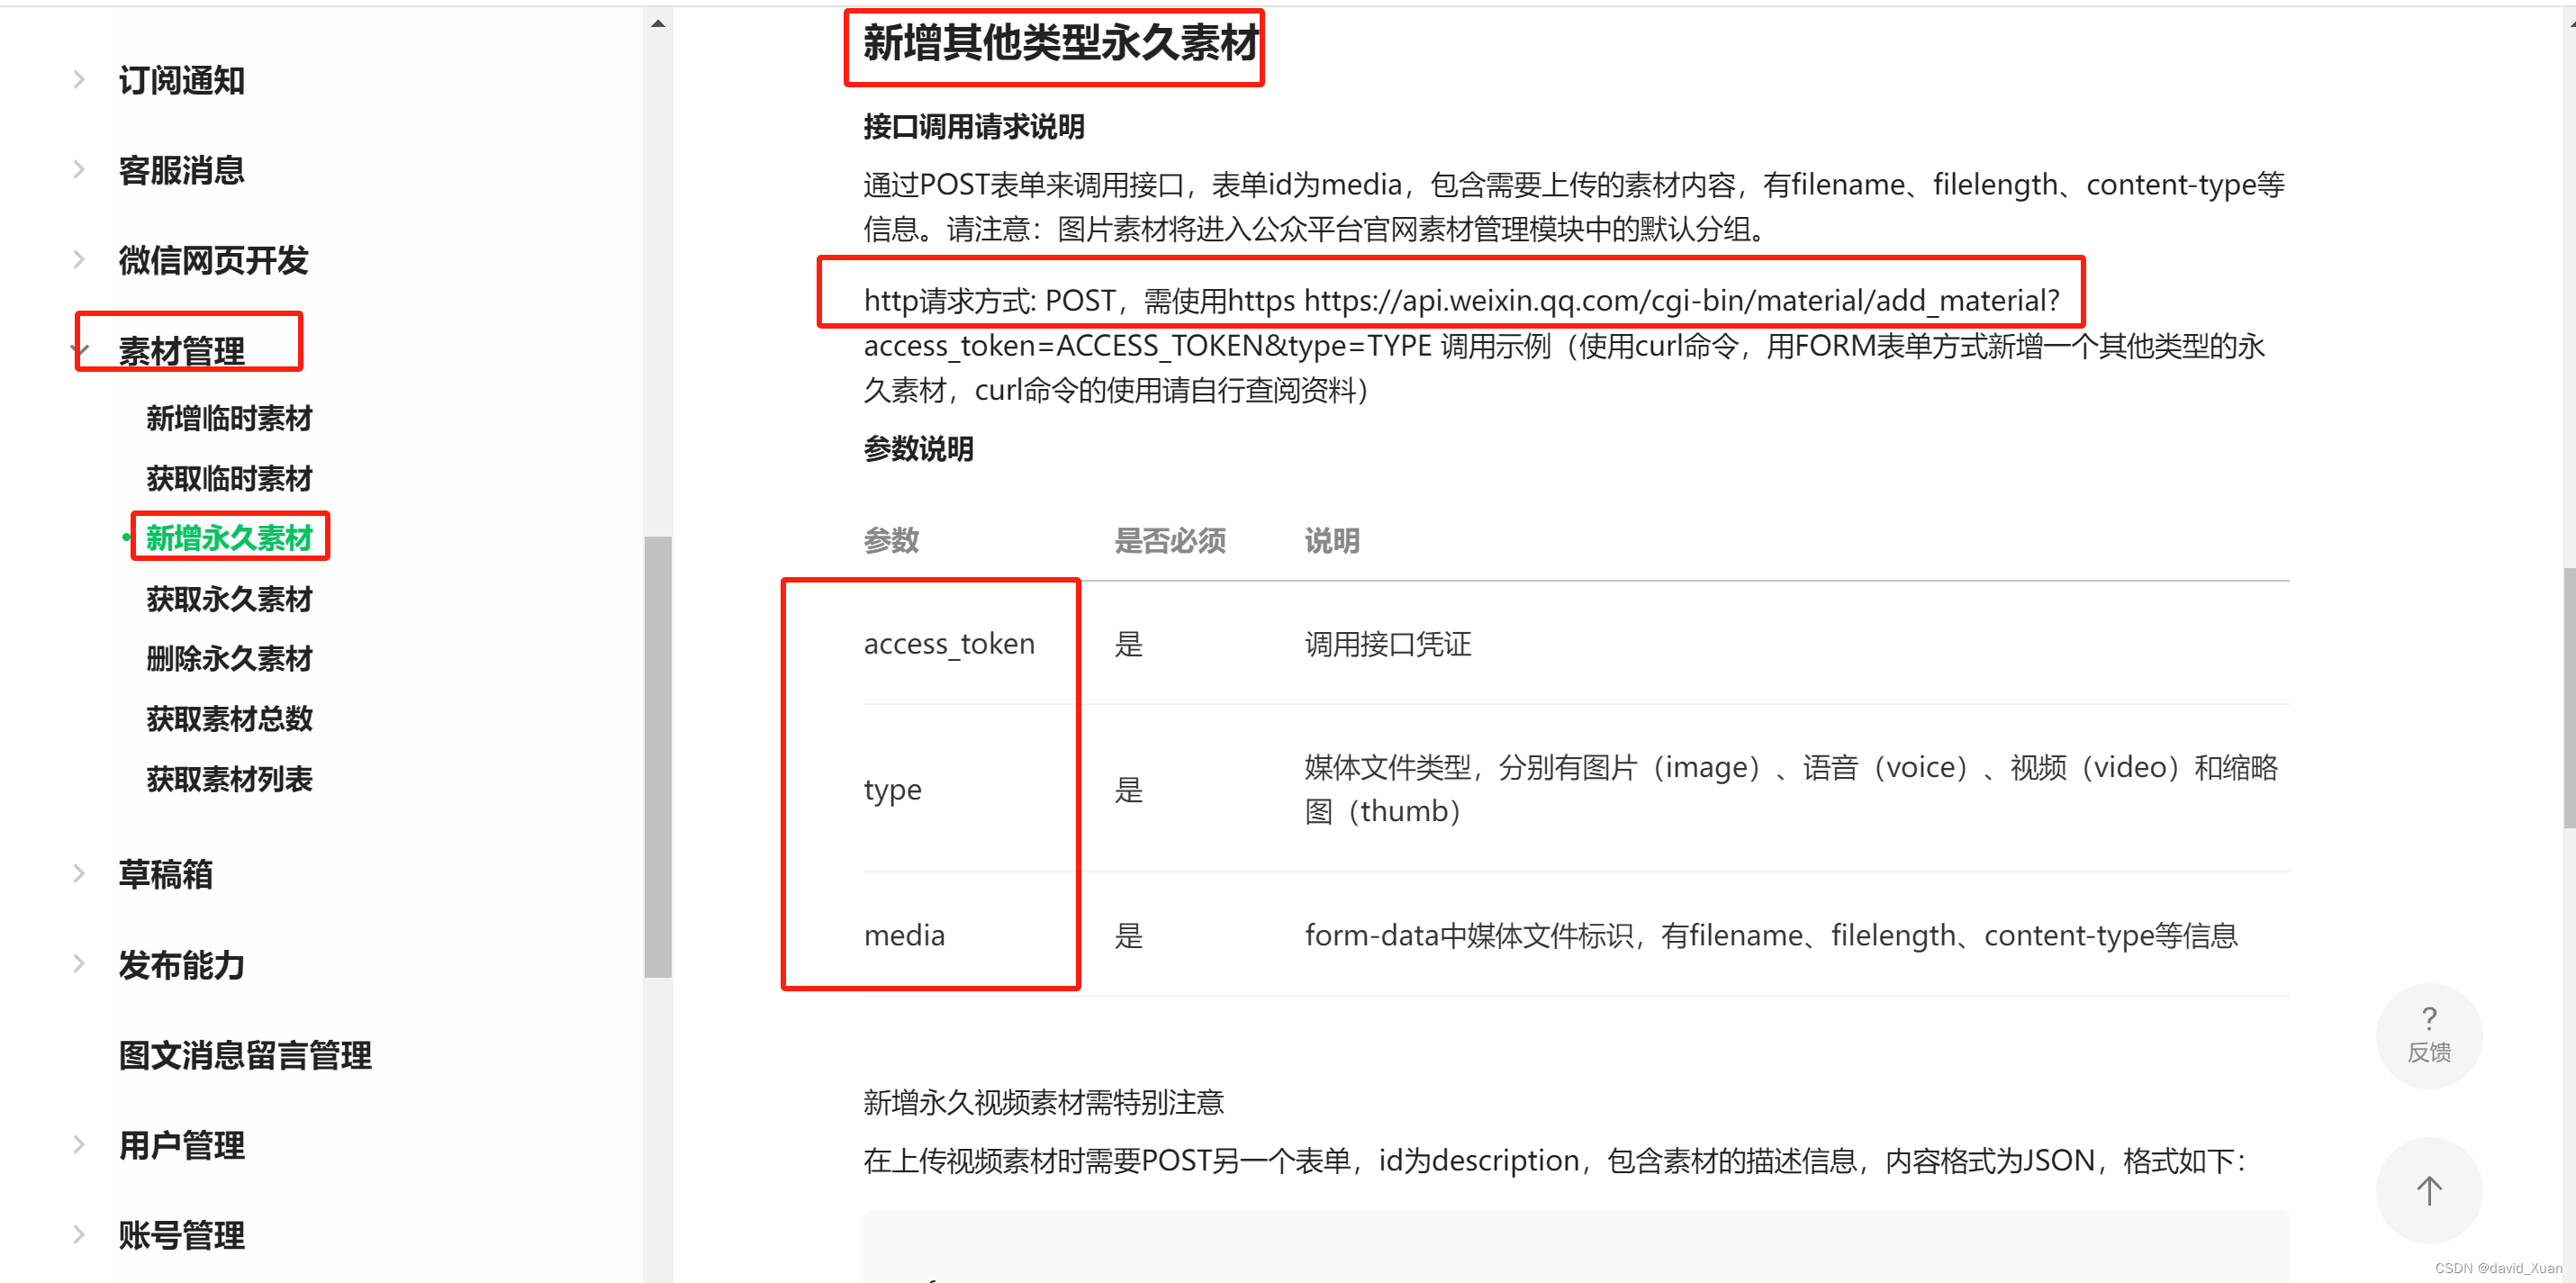Click the sidebar scrollbar up arrow

point(657,23)
